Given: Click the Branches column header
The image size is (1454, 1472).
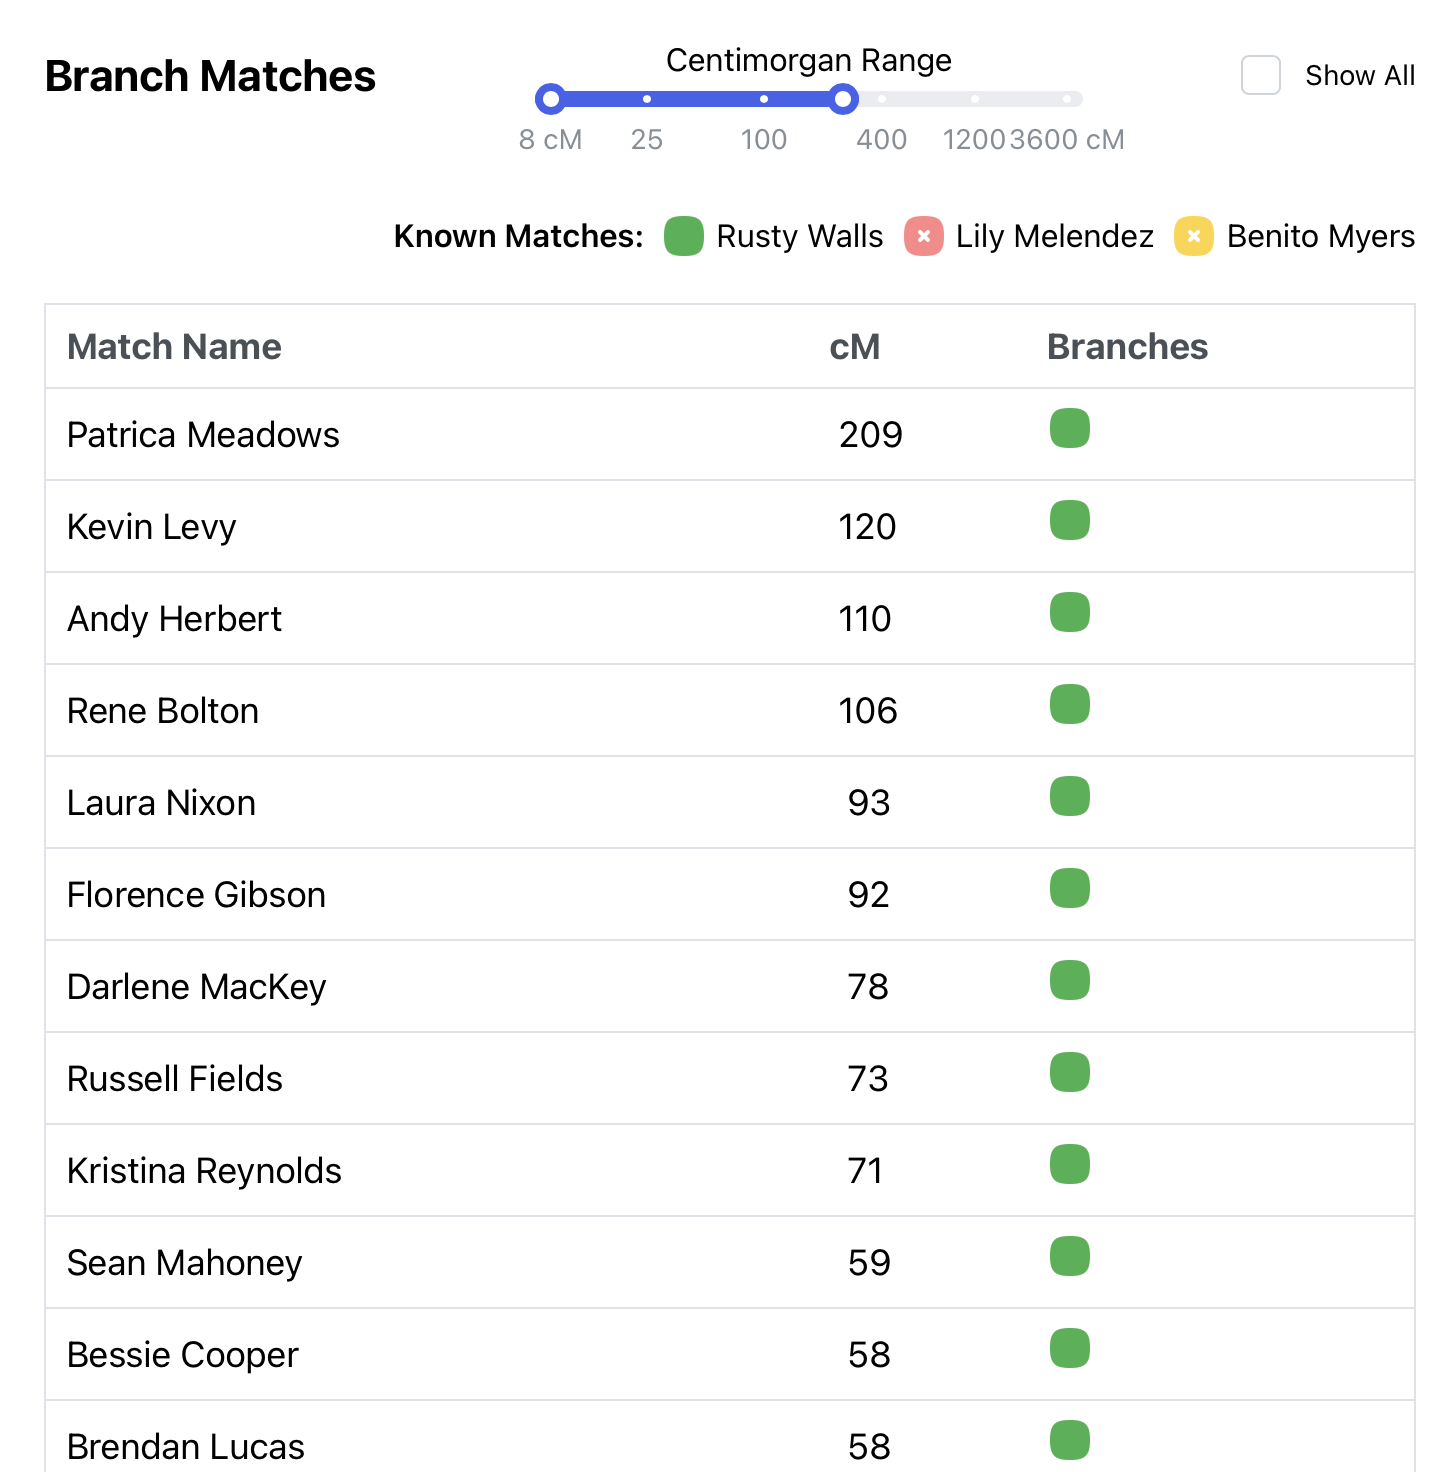Looking at the screenshot, I should tap(1127, 347).
